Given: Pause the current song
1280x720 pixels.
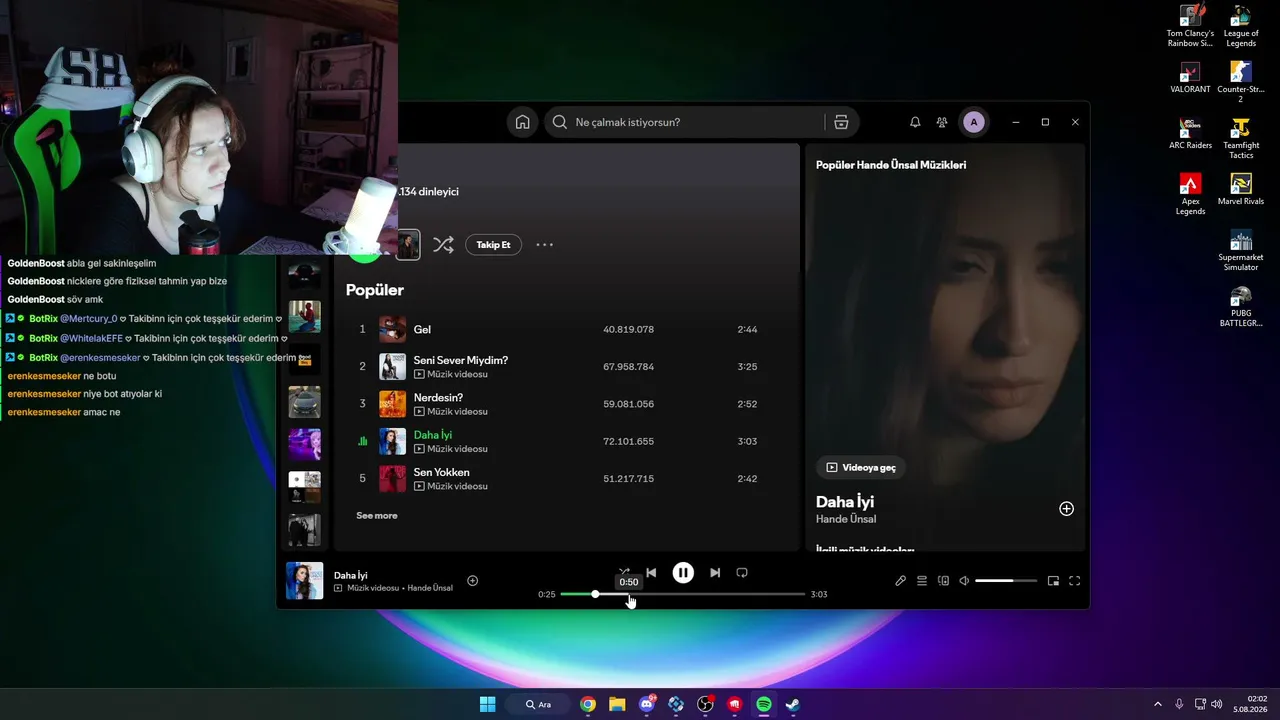Looking at the screenshot, I should click(683, 573).
